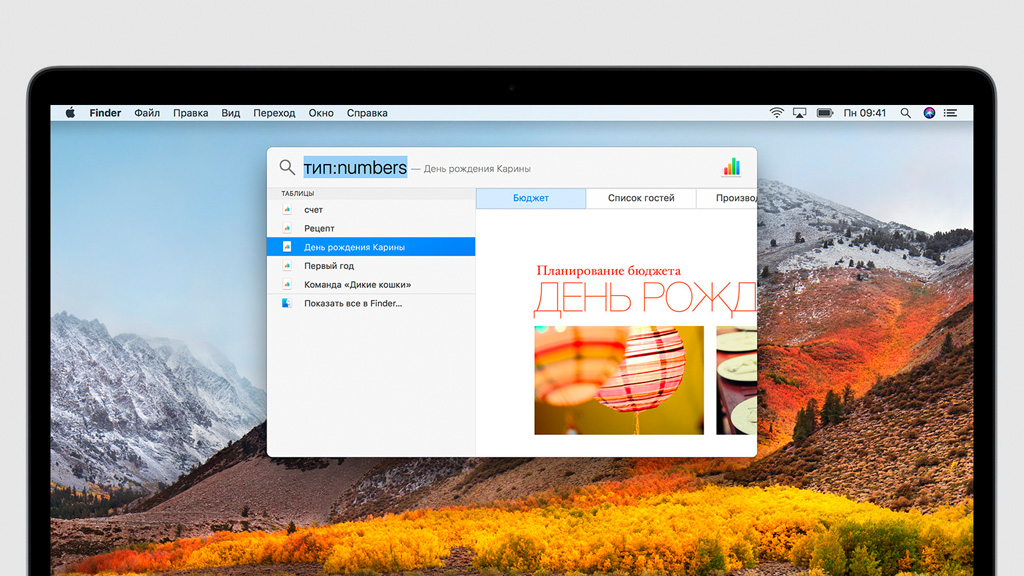
Task: Open the Переход menu
Action: point(274,113)
